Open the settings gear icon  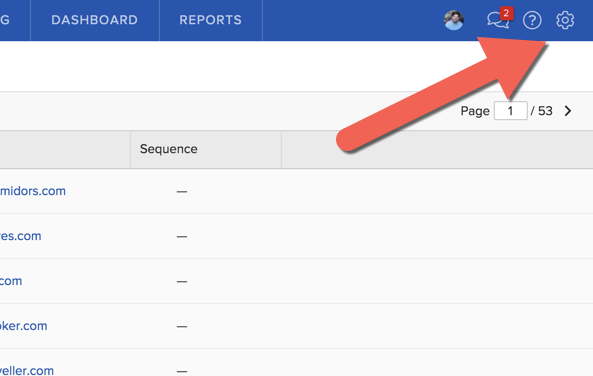565,20
